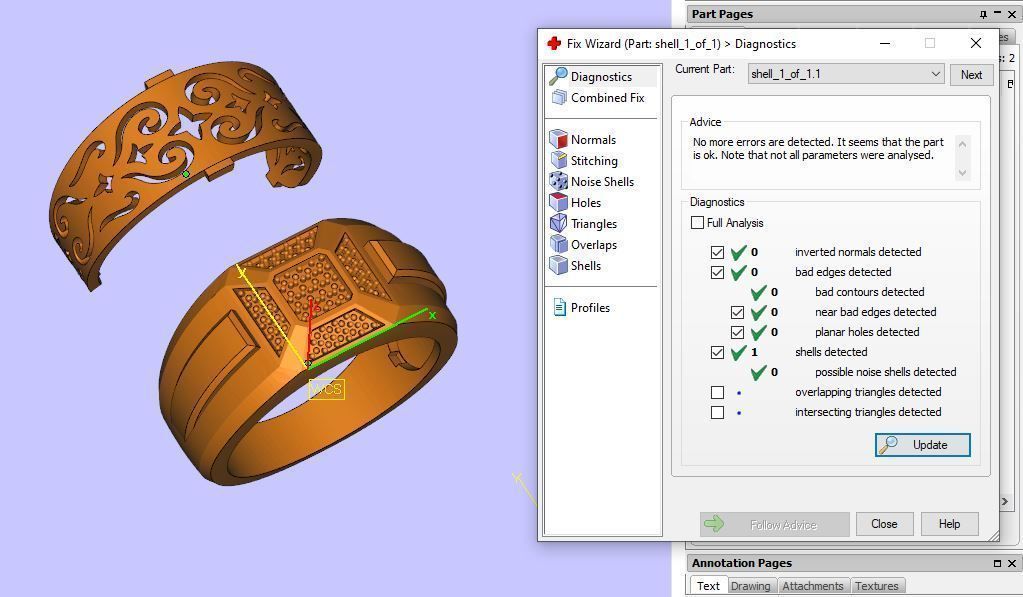Open the Overlaps fix page
Image resolution: width=1023 pixels, height=597 pixels.
(594, 244)
